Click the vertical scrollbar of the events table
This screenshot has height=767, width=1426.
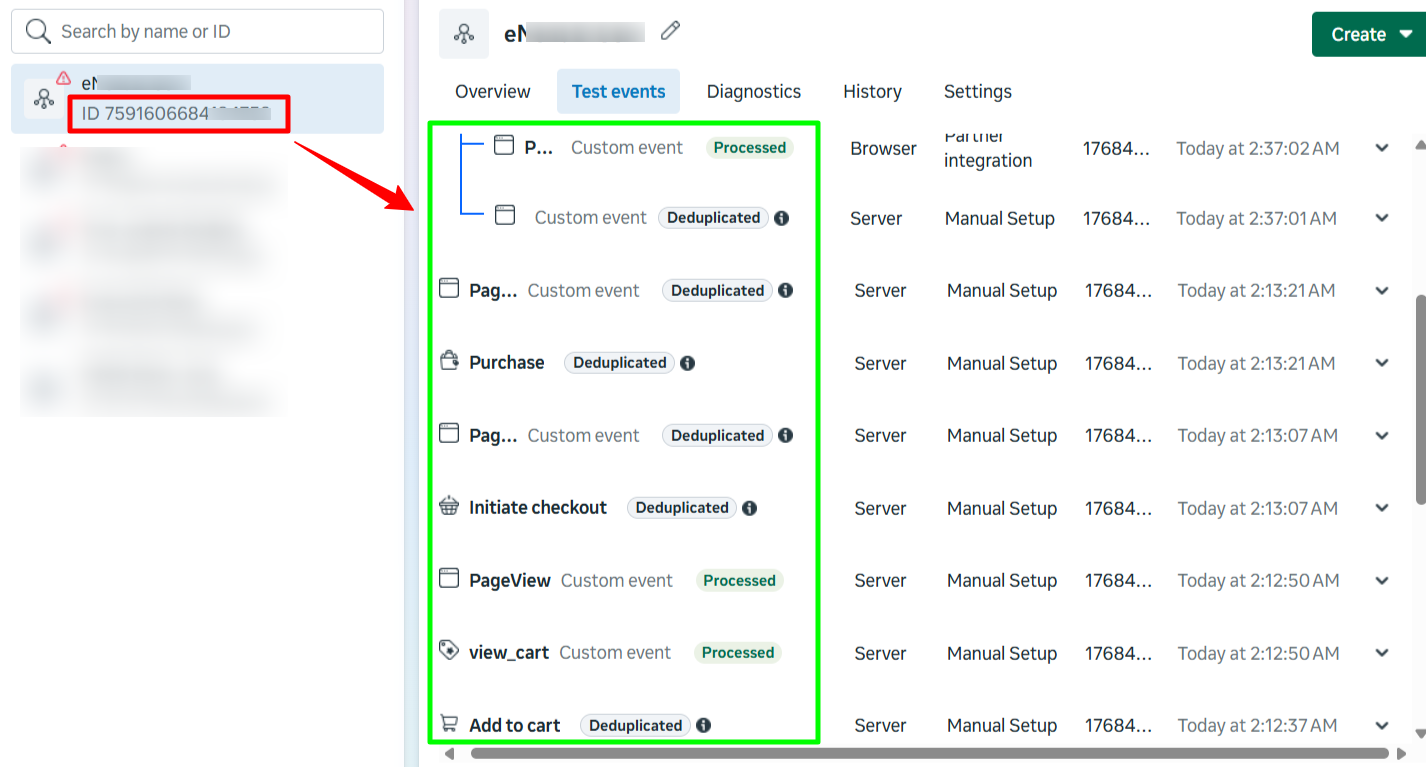tap(1420, 399)
